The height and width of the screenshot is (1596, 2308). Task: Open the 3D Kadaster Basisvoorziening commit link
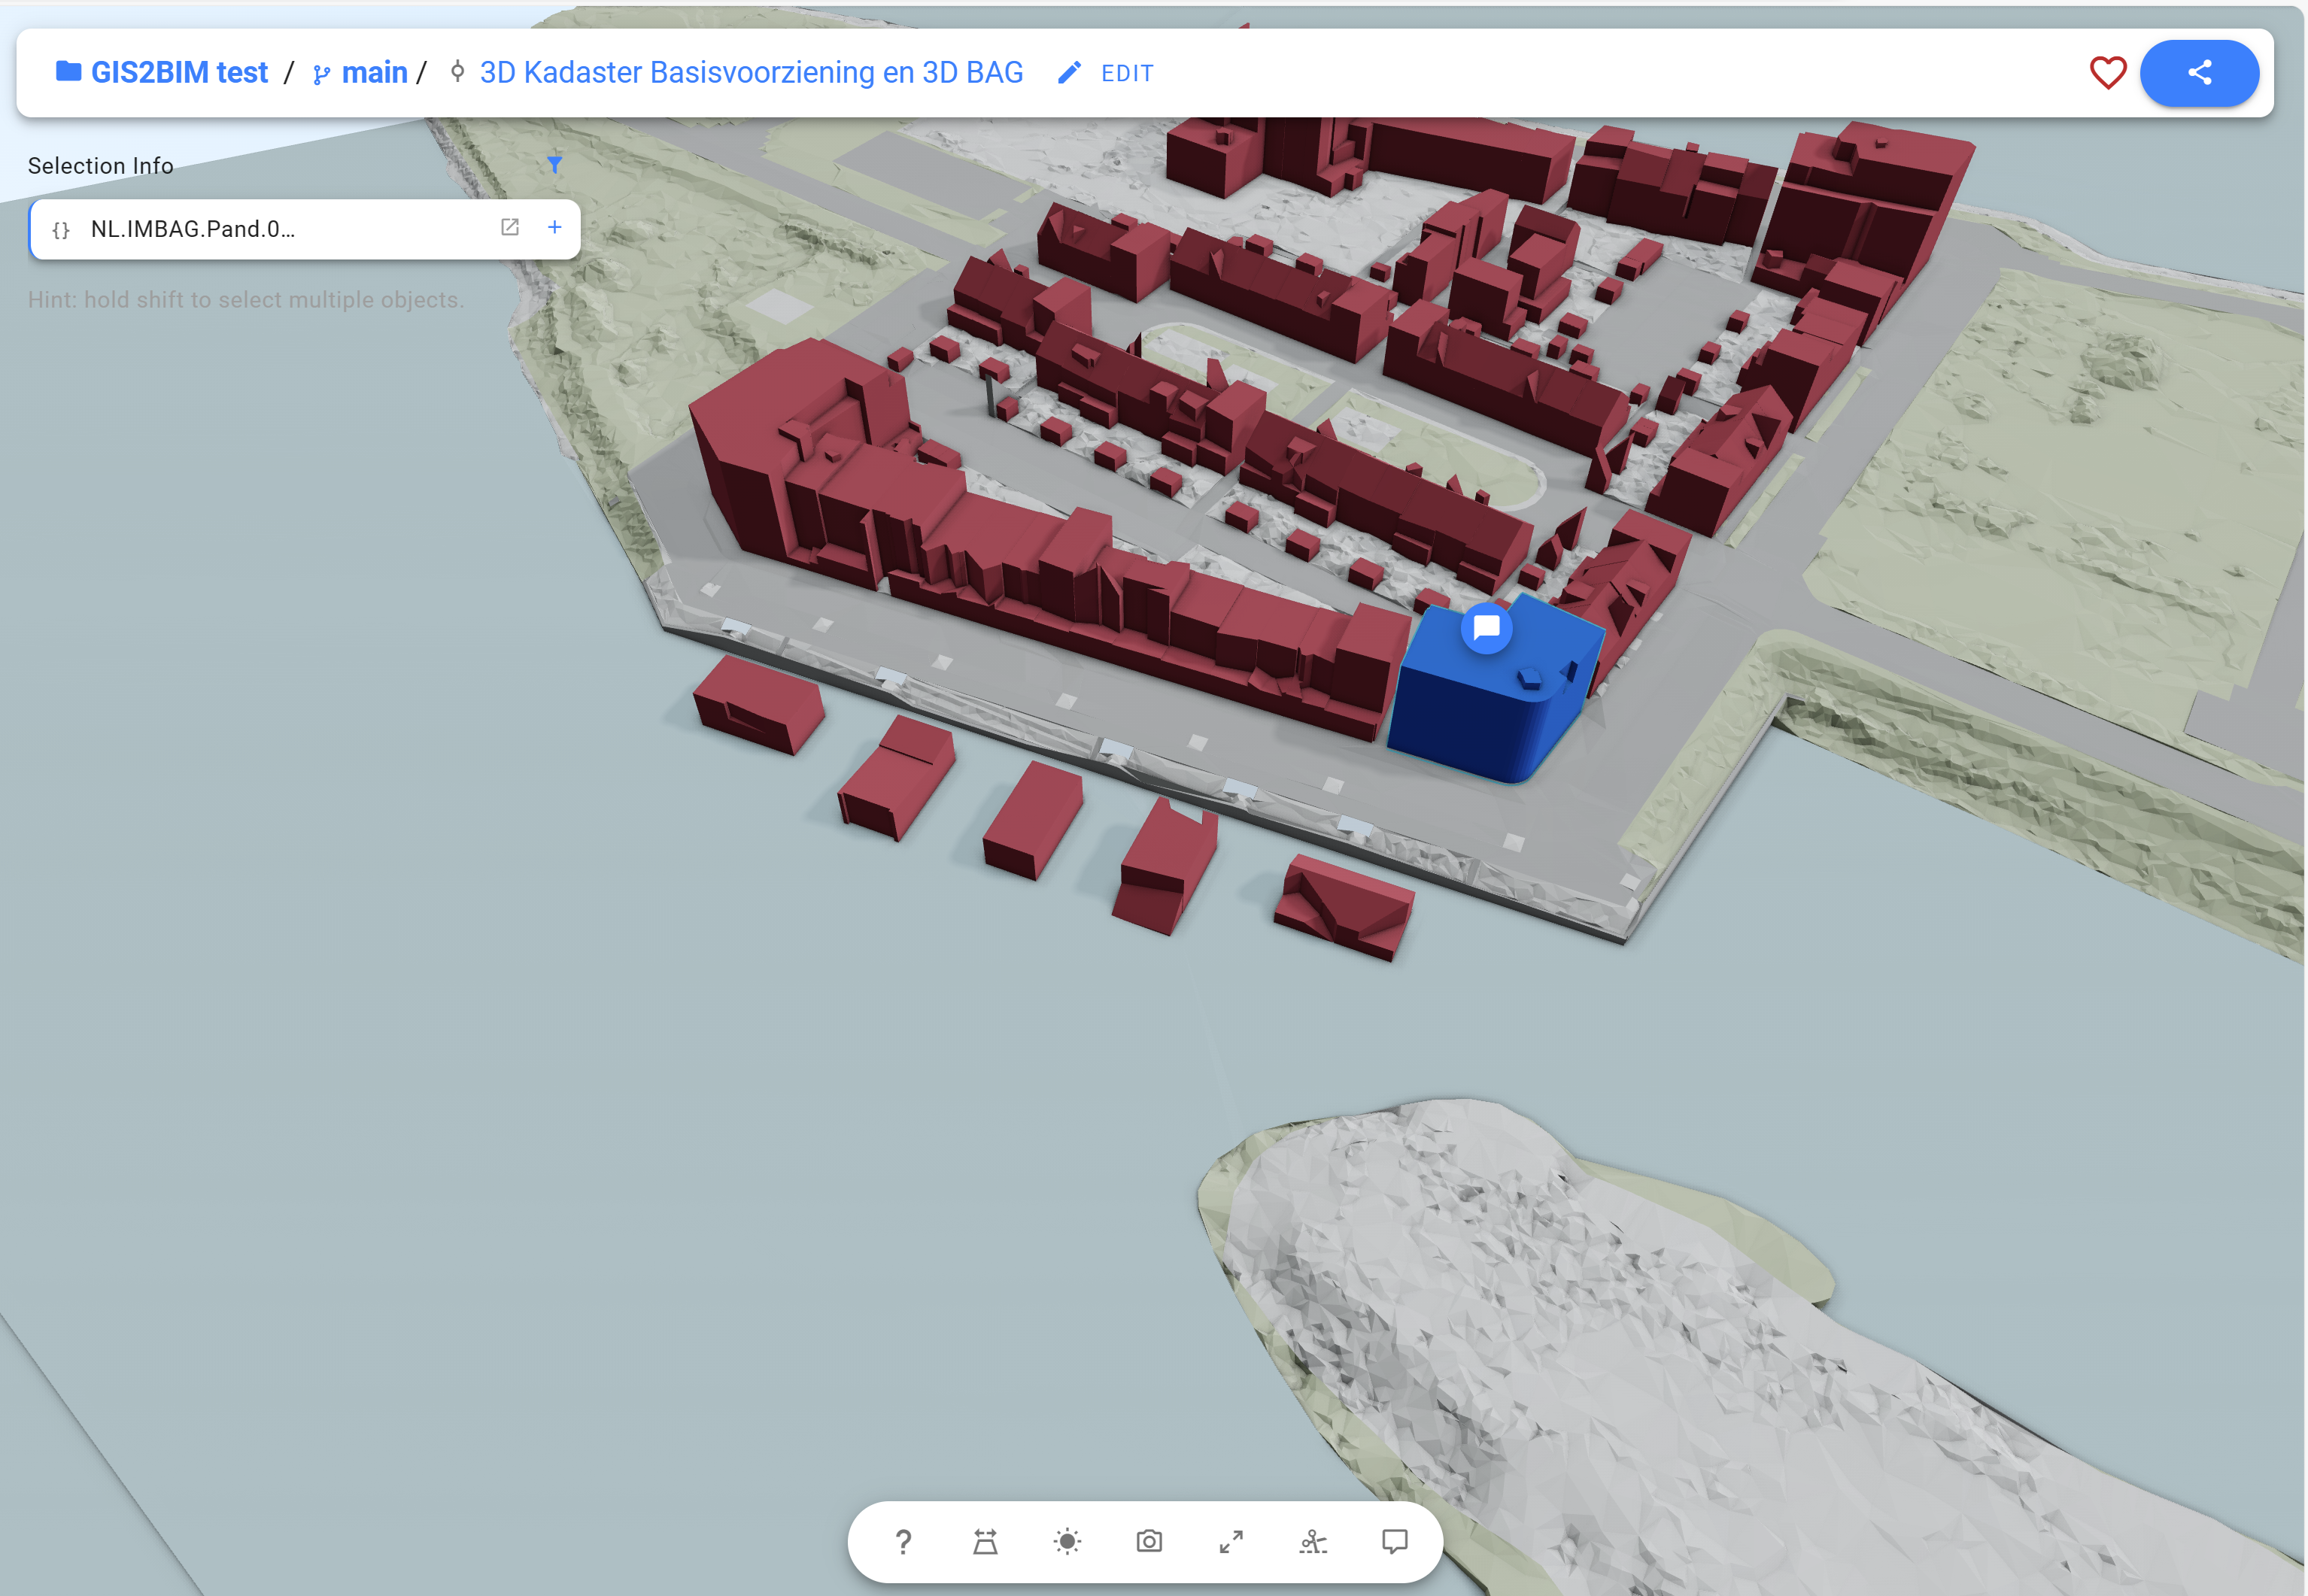point(751,73)
